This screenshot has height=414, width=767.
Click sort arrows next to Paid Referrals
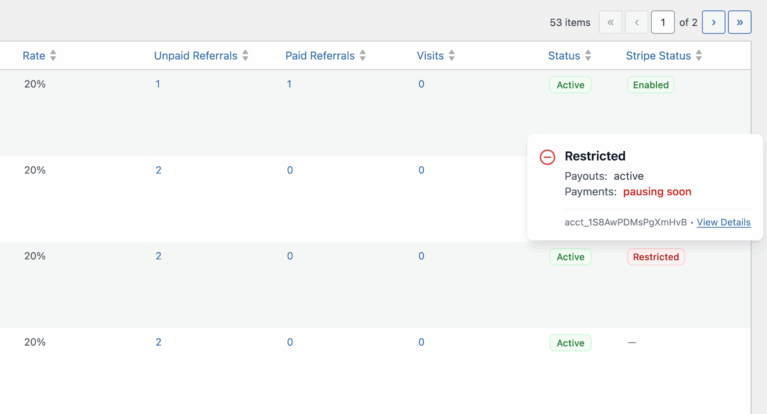click(363, 56)
